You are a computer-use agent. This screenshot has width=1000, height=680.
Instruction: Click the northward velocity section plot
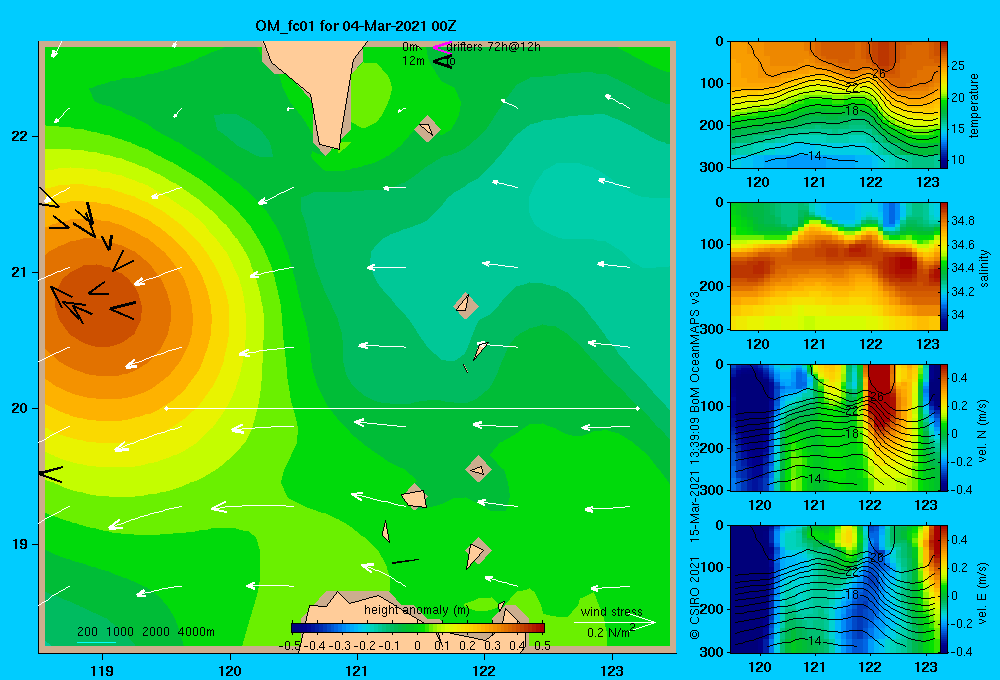(835, 427)
